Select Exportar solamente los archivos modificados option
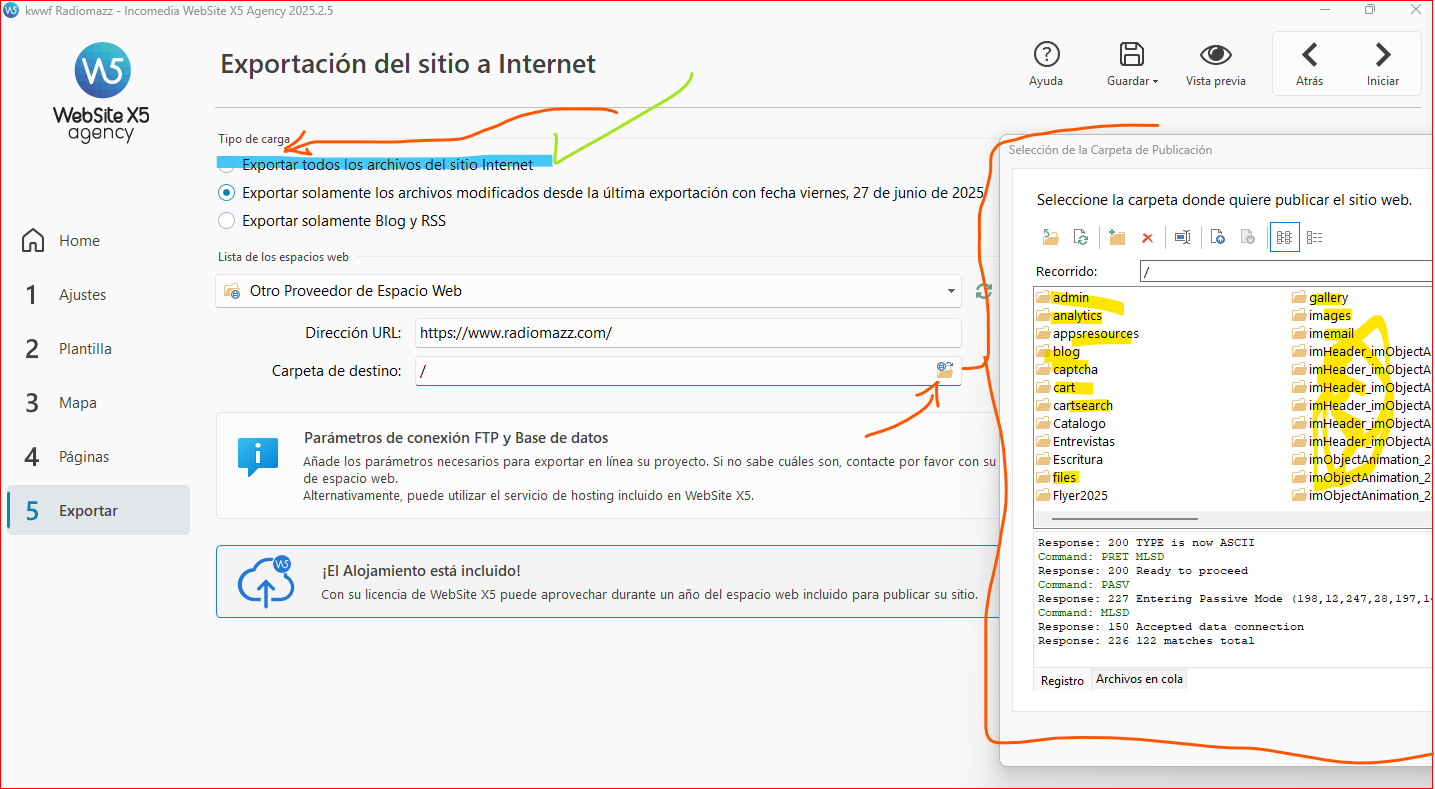Screen dimensions: 1435x789 click(x=601, y=192)
